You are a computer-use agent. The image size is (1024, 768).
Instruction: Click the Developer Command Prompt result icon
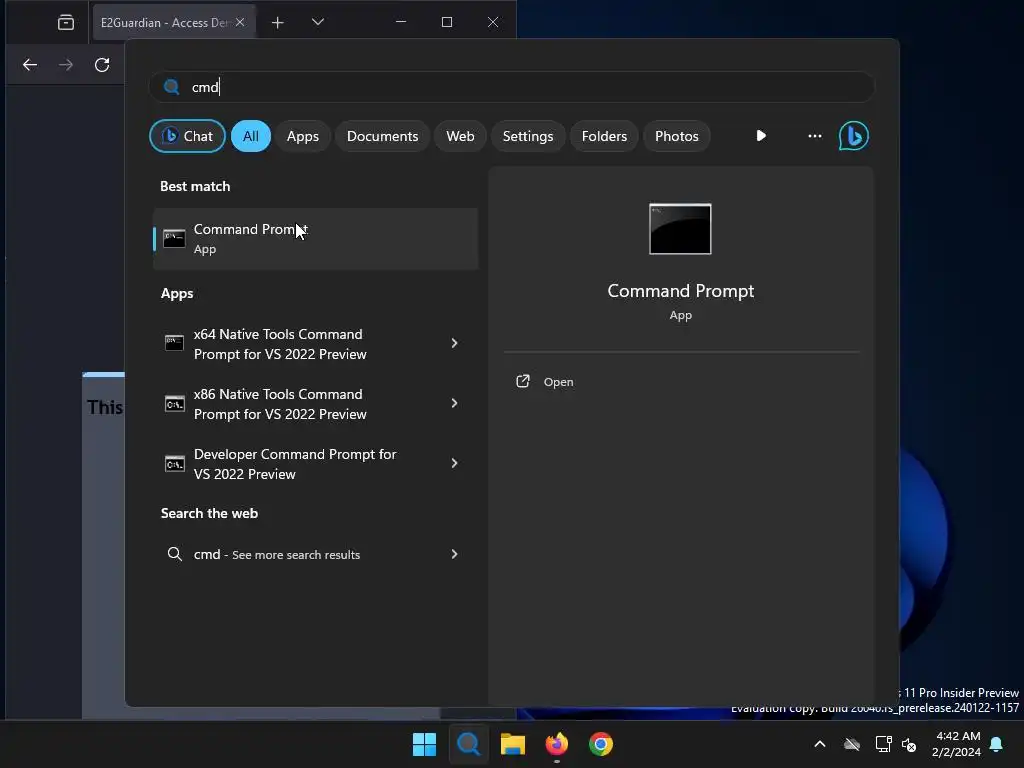tap(174, 464)
